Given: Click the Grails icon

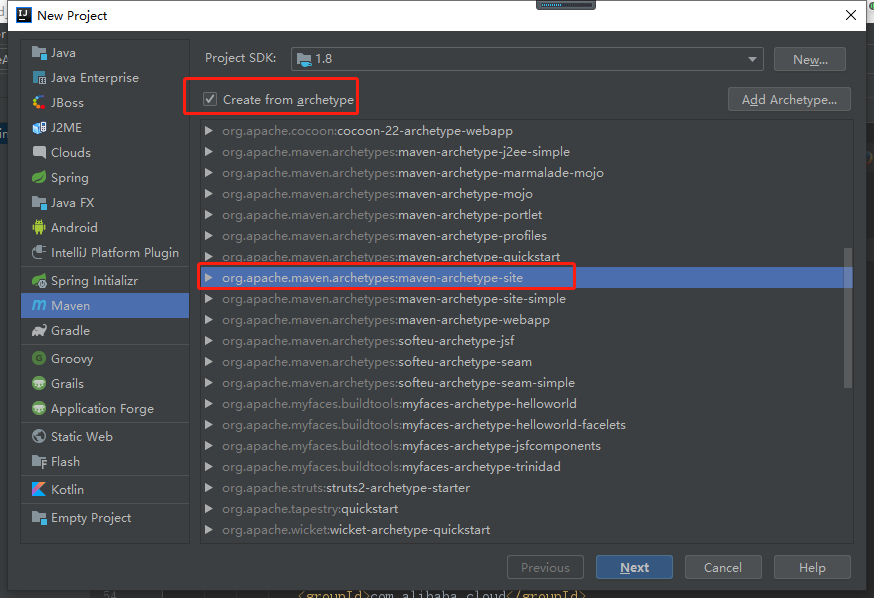Looking at the screenshot, I should click(39, 383).
